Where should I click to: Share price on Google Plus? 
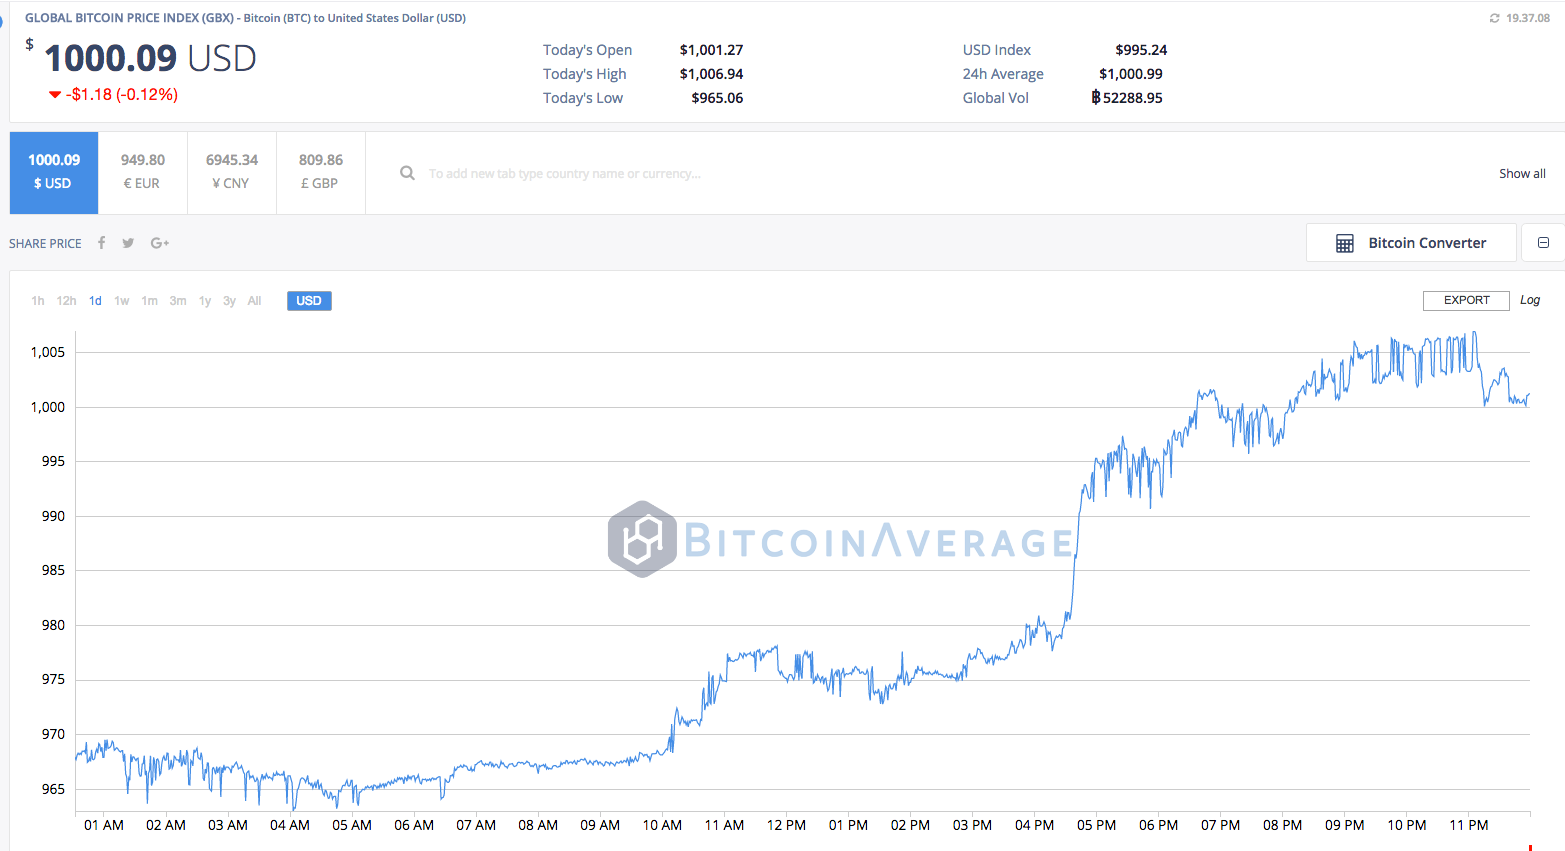tap(160, 243)
